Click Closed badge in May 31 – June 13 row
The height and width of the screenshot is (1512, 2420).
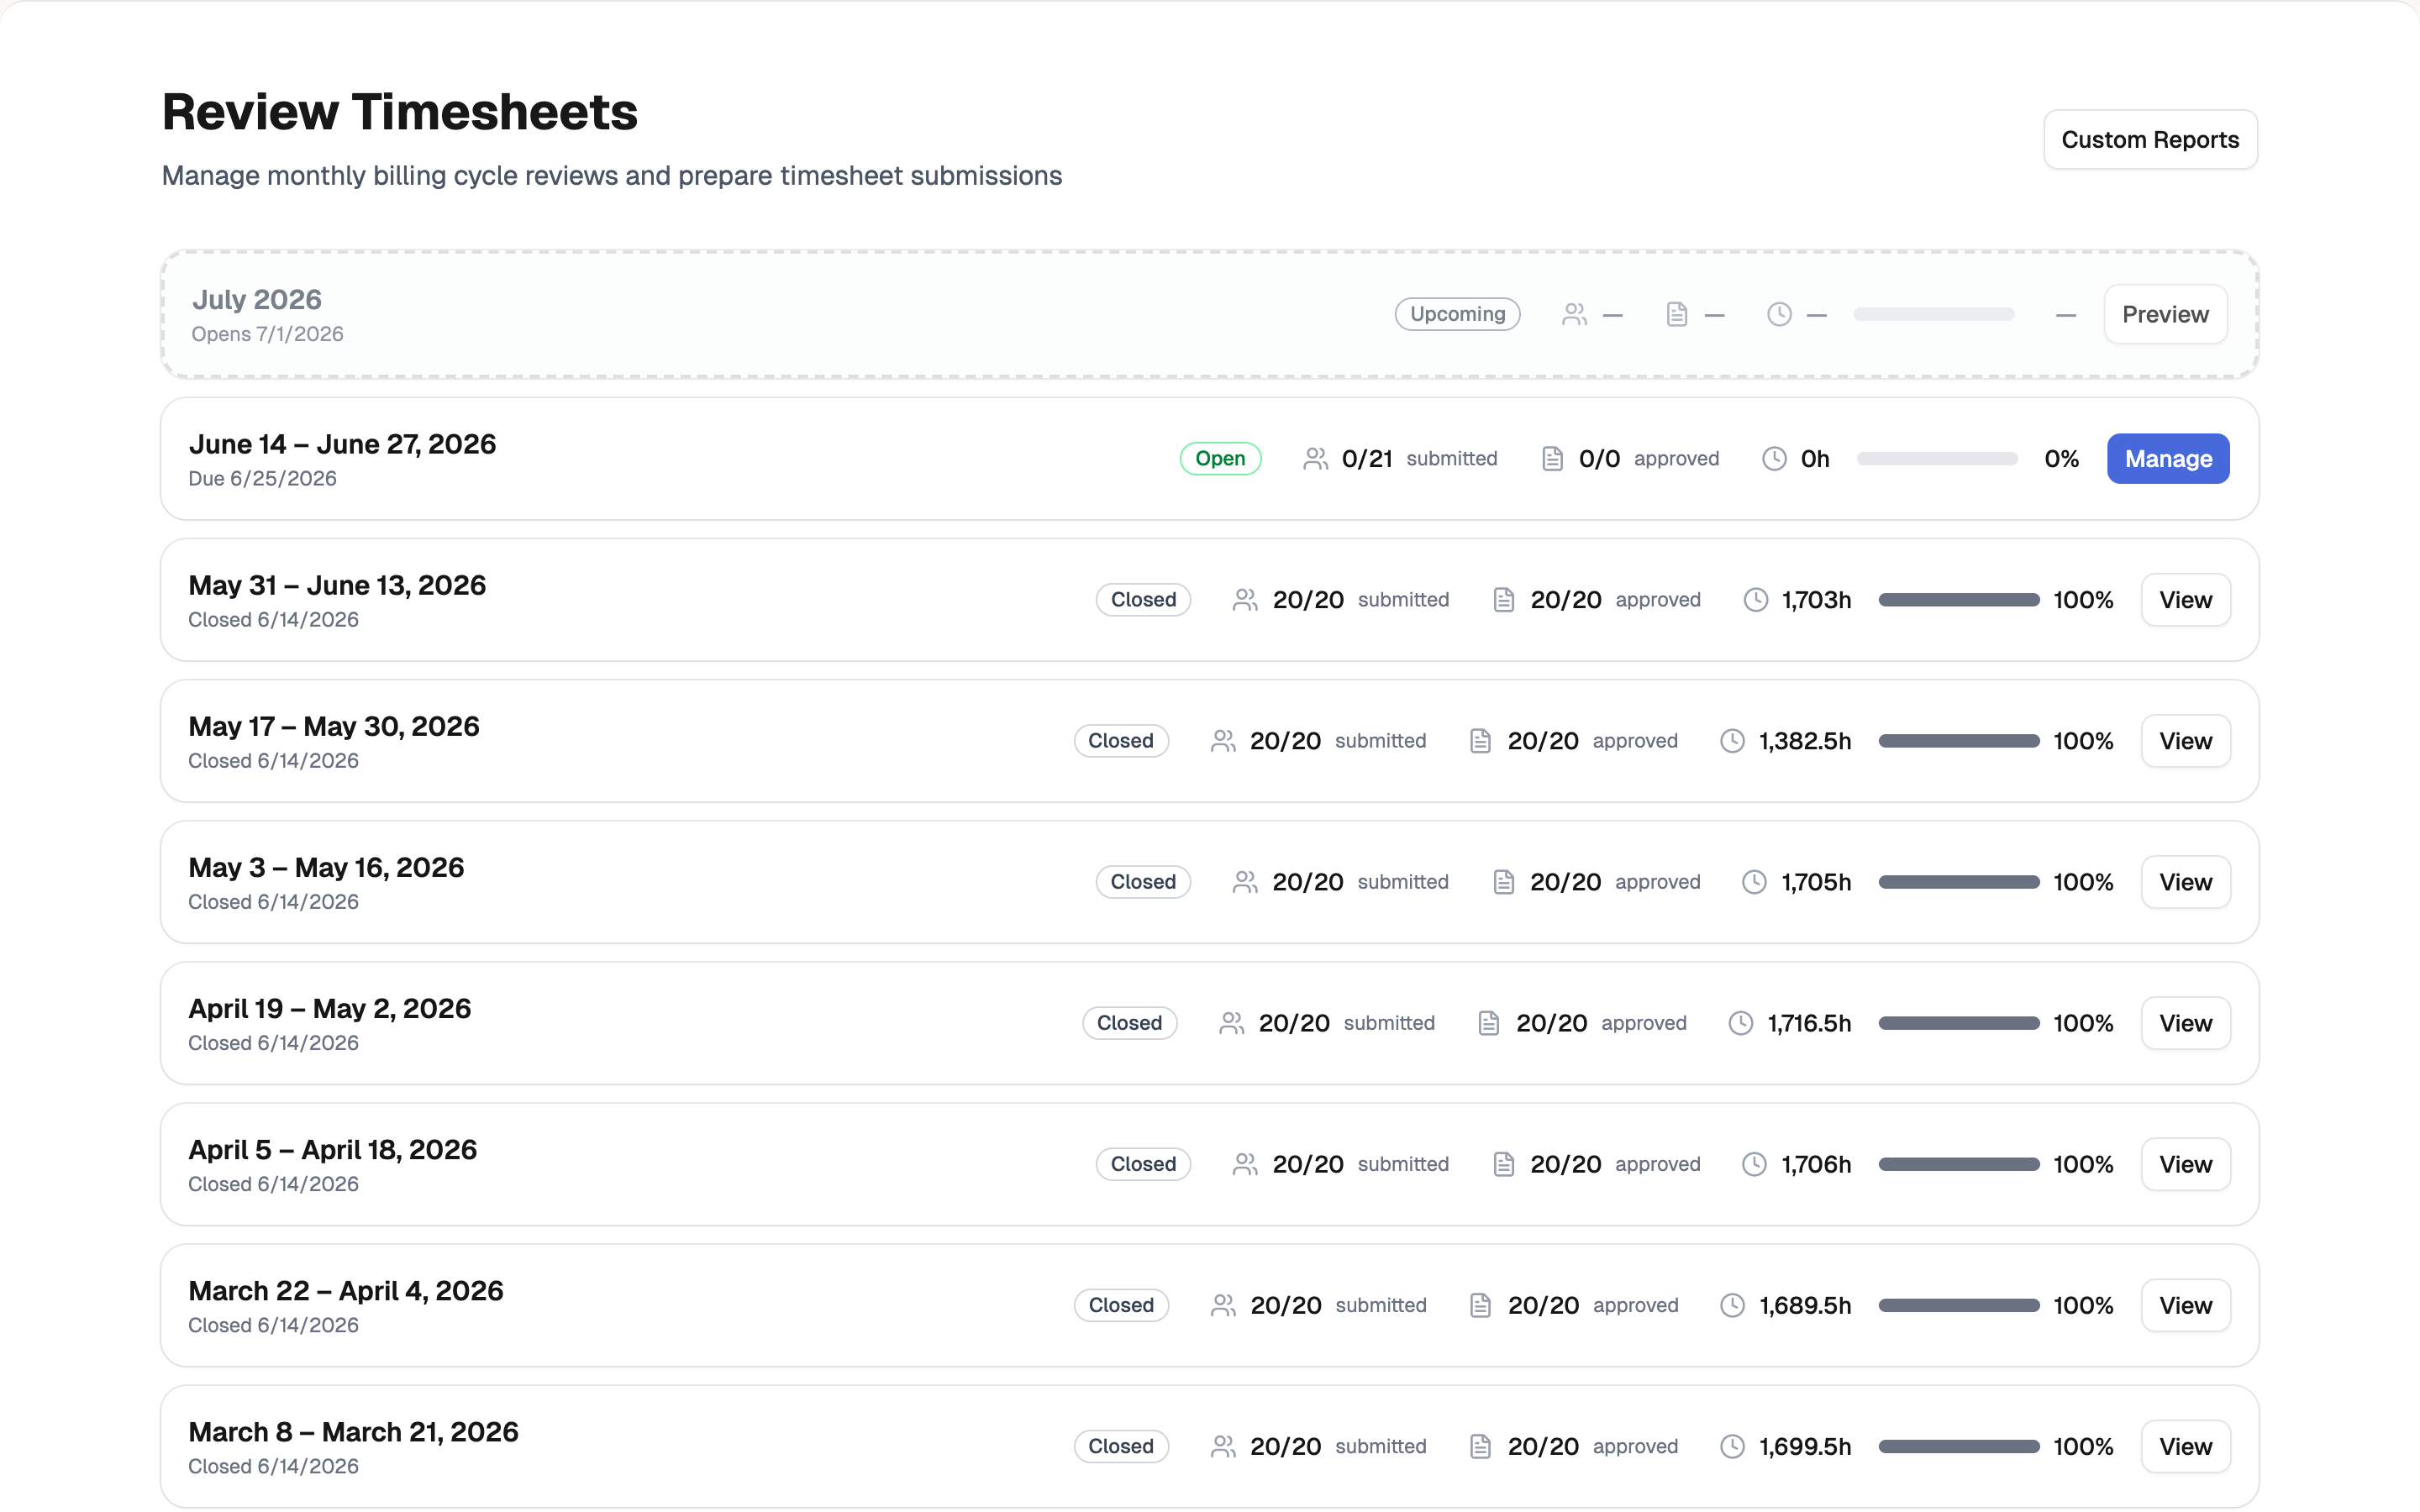[x=1143, y=600]
